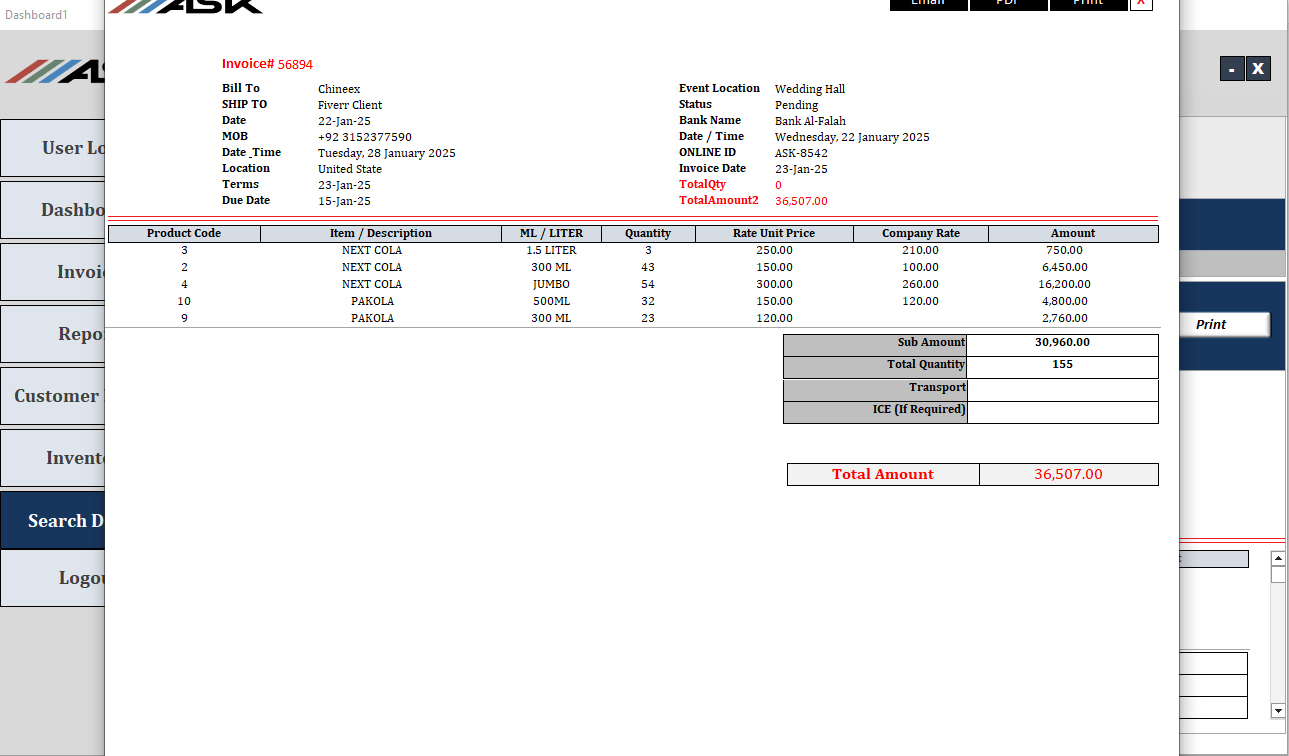The image size is (1289, 756).
Task: Open Customer section in Dashboard sidebar
Action: tap(53, 396)
